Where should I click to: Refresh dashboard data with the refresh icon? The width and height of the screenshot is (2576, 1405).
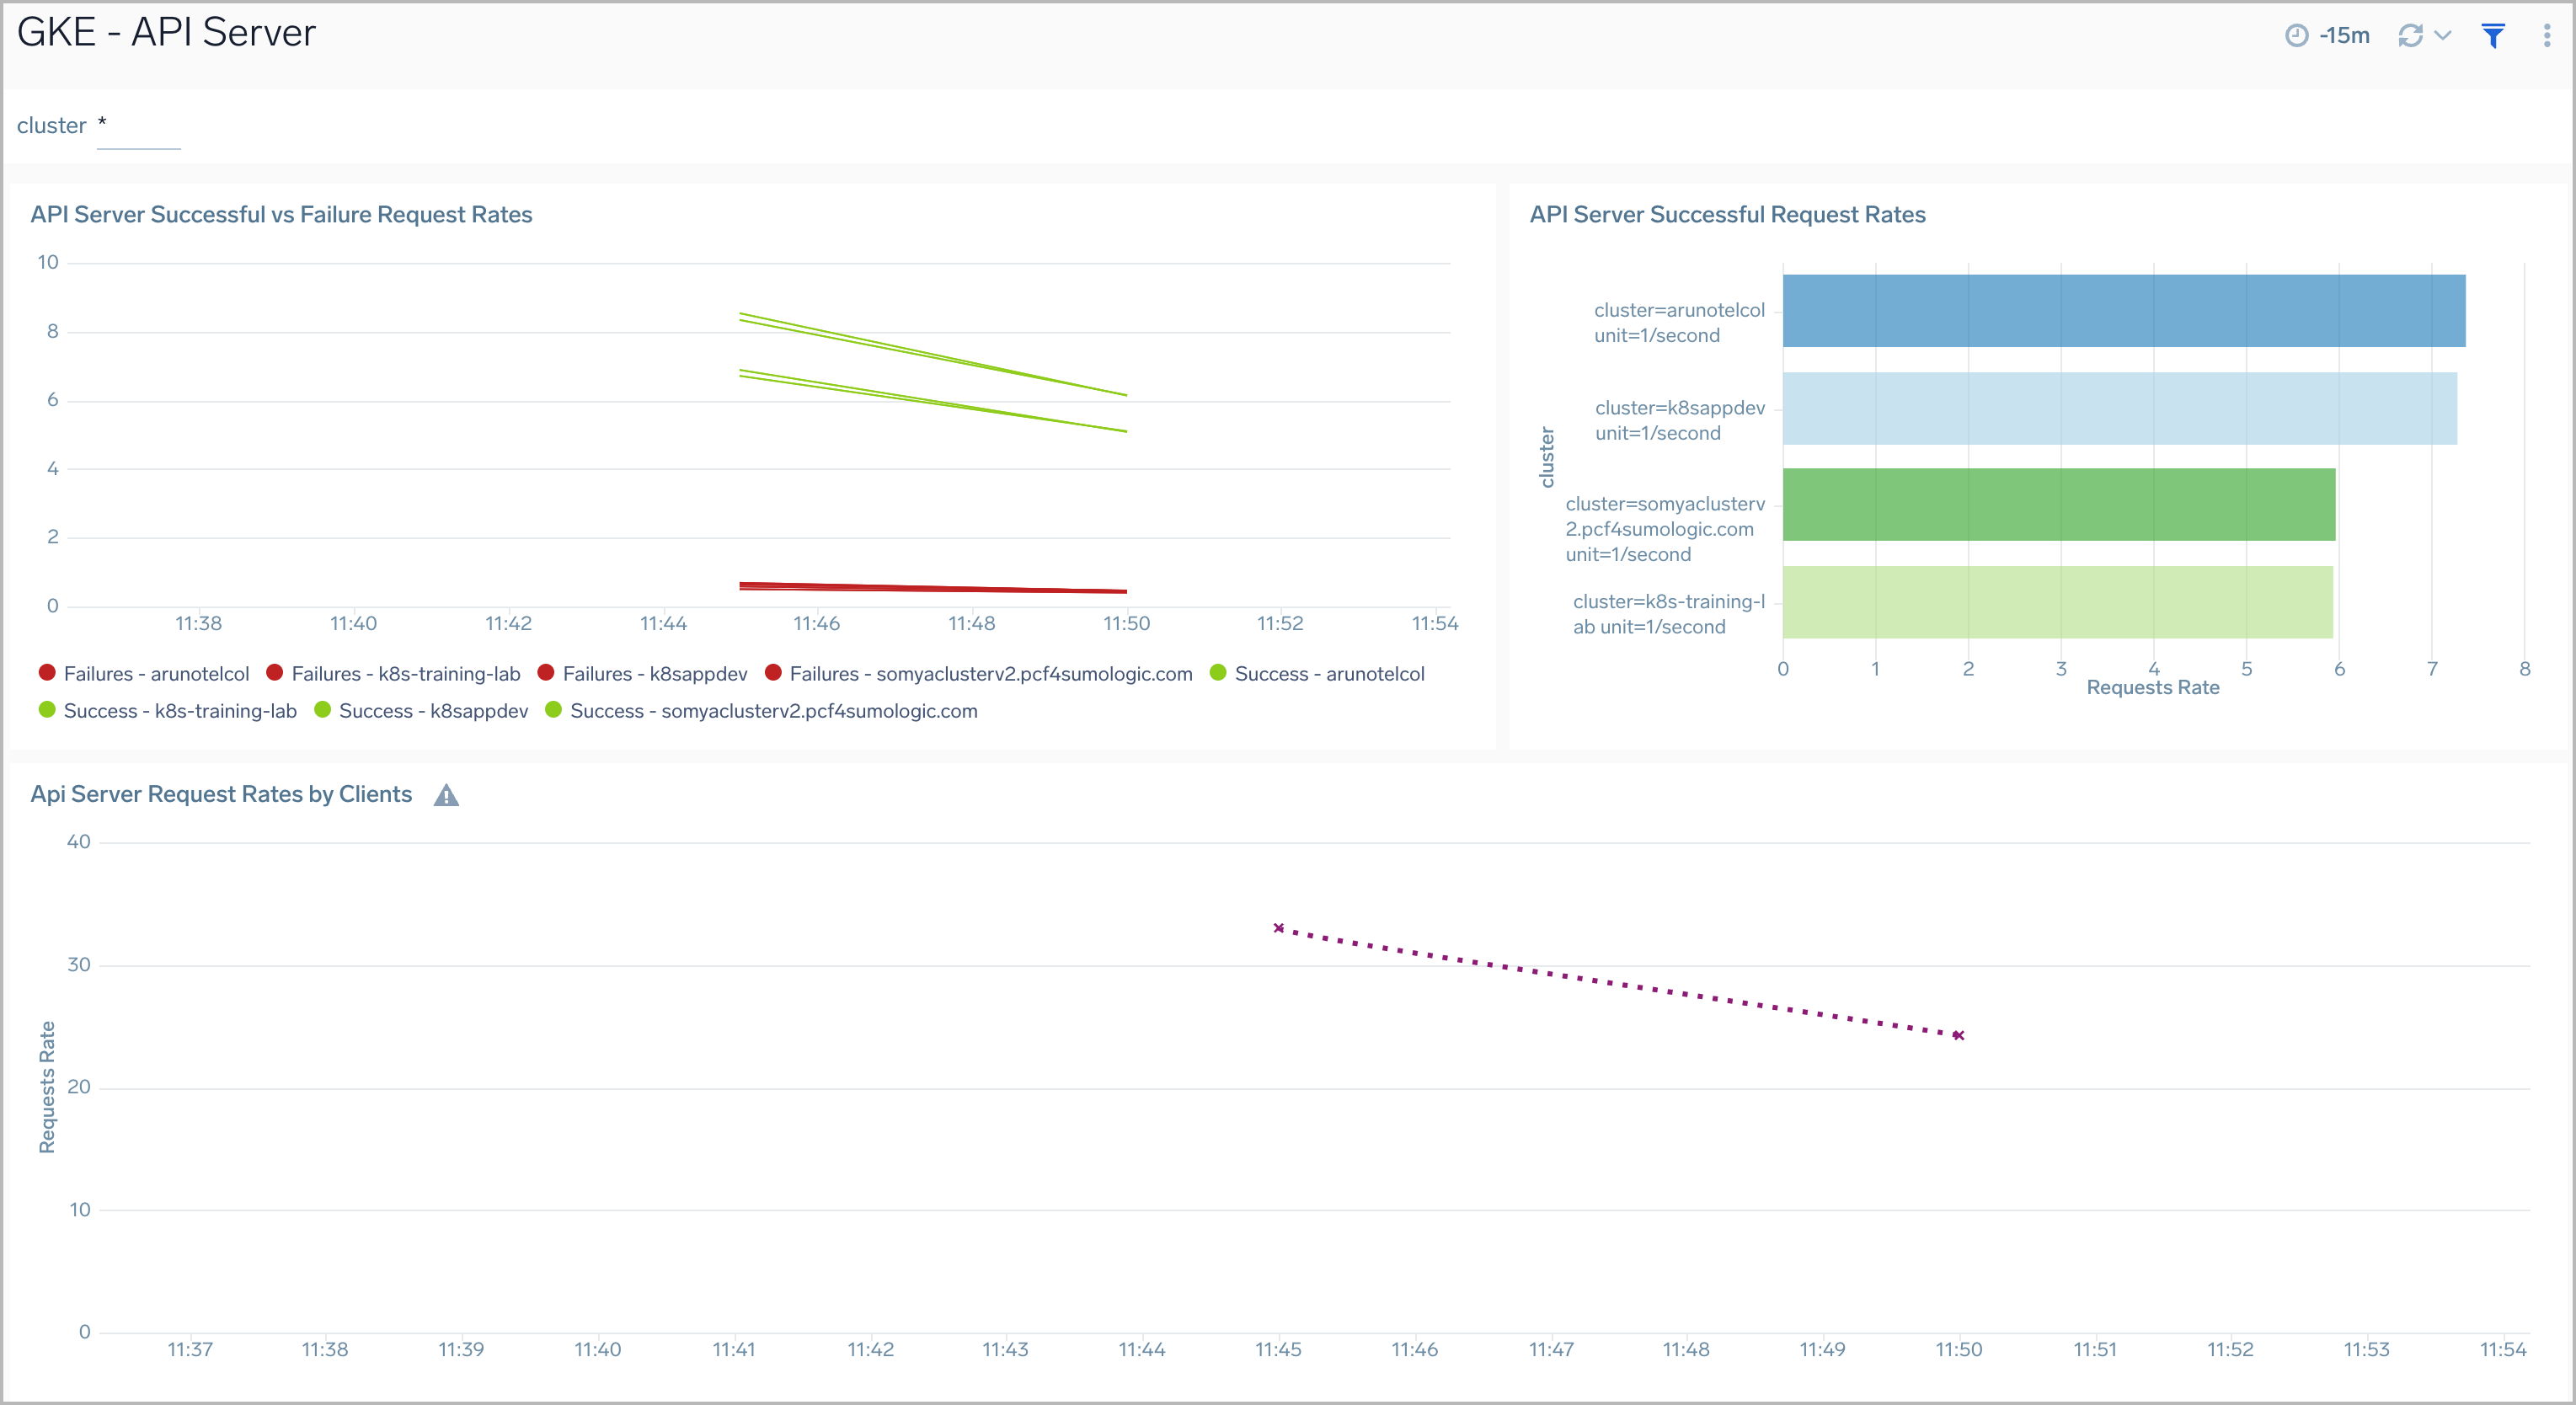pos(2410,35)
